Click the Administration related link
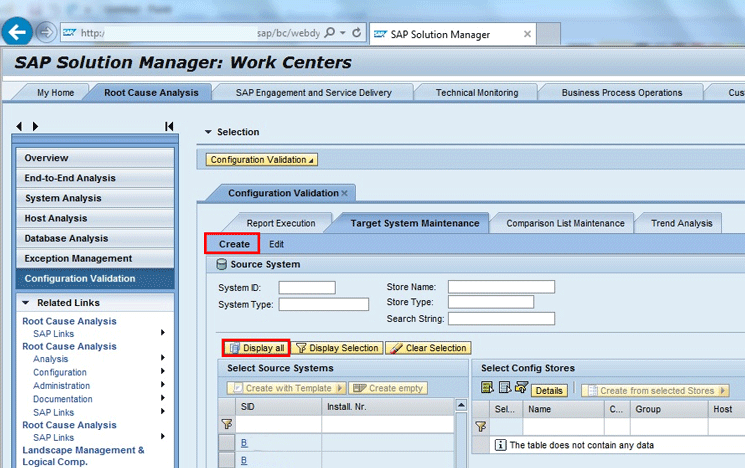Screen dimensions: 745x468 click(x=61, y=385)
